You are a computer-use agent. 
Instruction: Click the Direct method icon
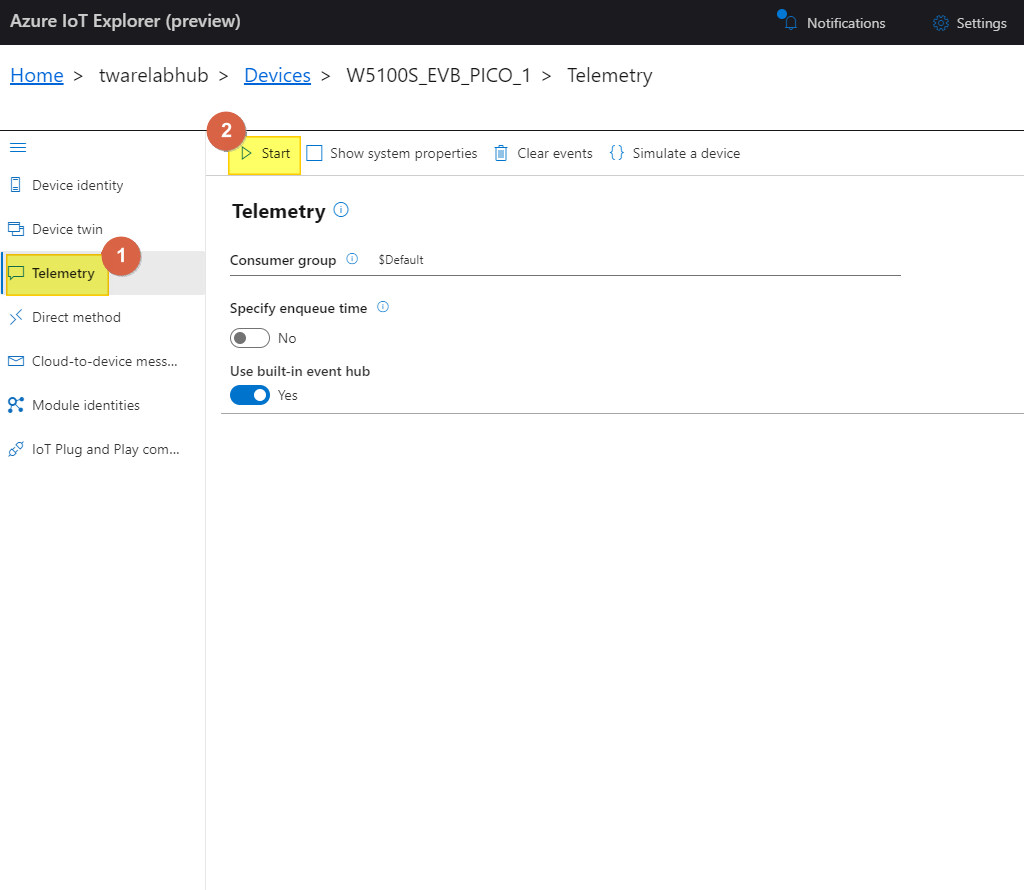[x=16, y=317]
